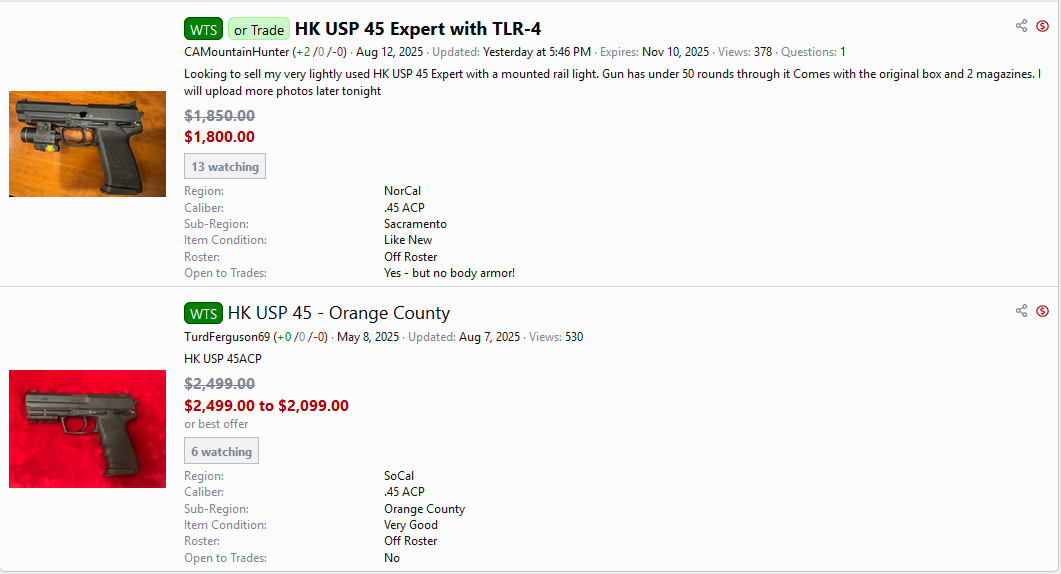The image size is (1061, 574).
Task: Click share icon on Orange County listing
Action: [1021, 311]
